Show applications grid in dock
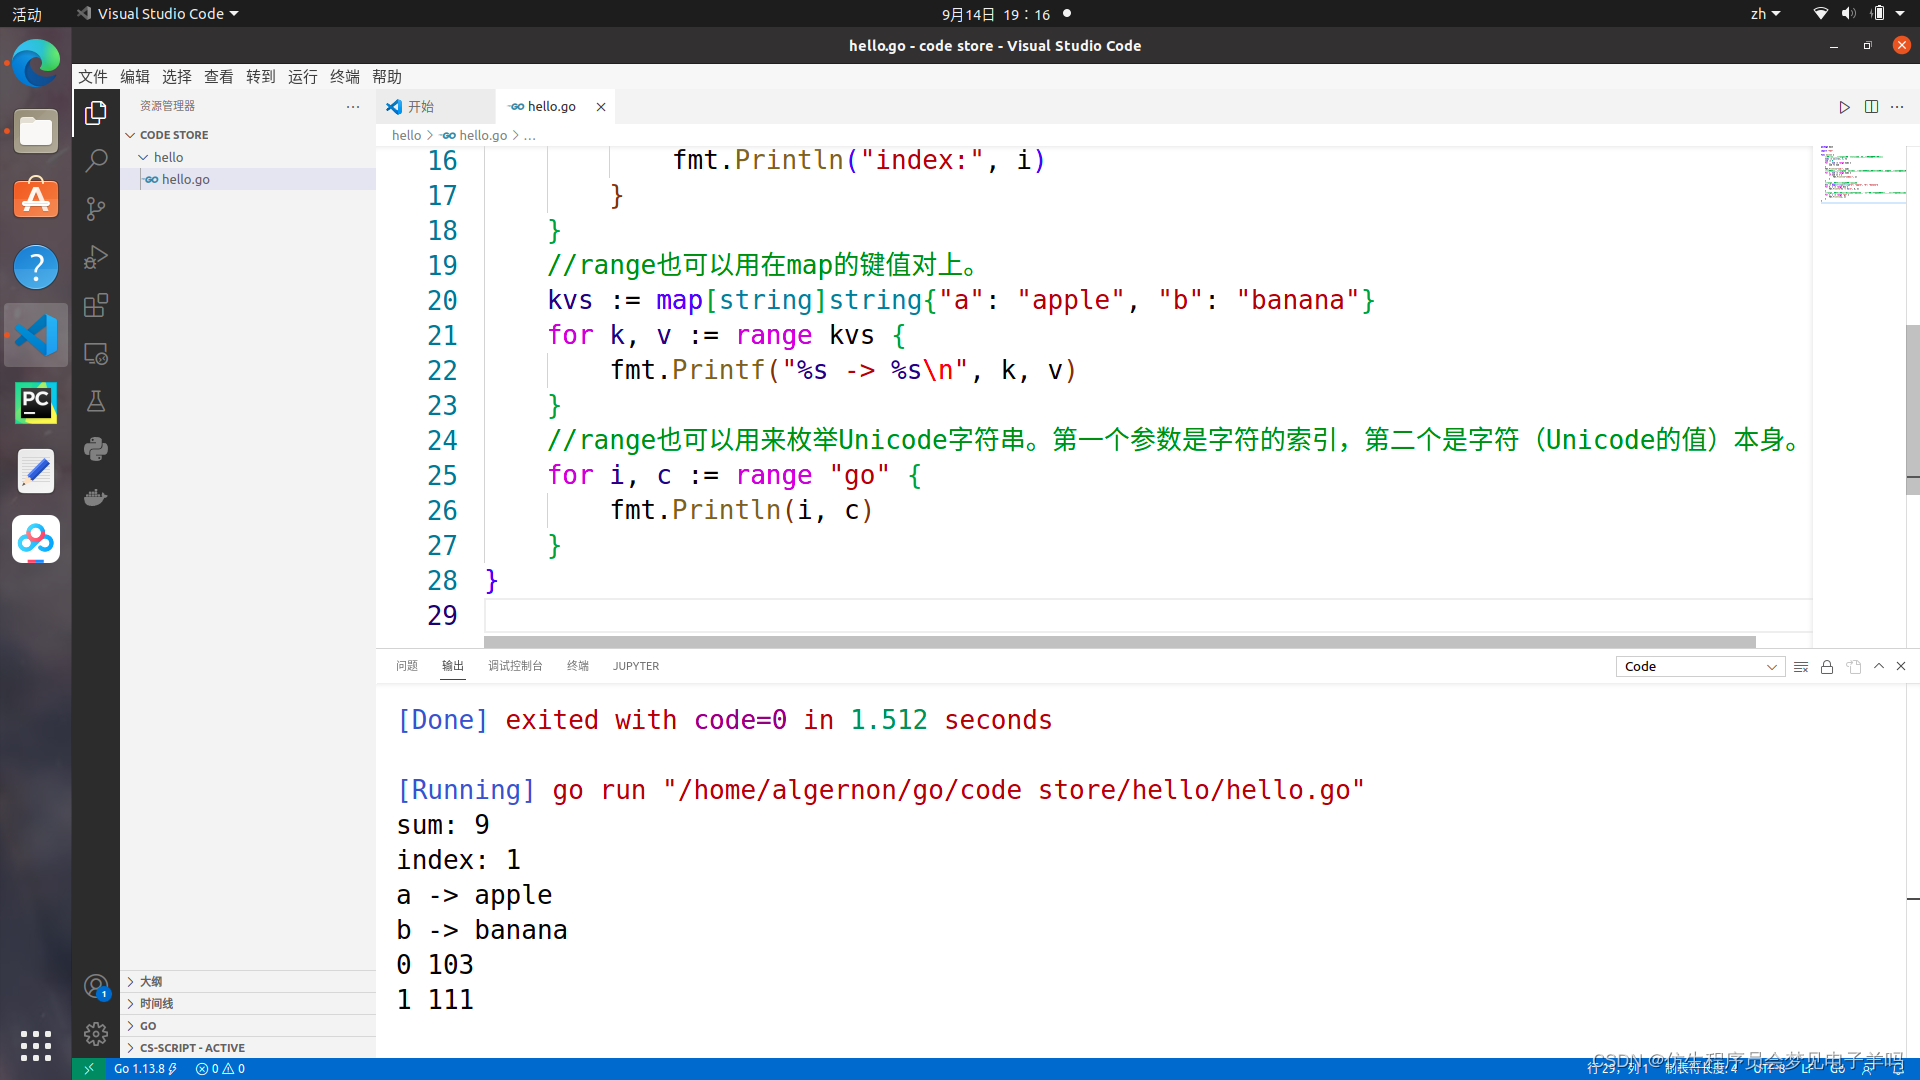 (x=36, y=1046)
